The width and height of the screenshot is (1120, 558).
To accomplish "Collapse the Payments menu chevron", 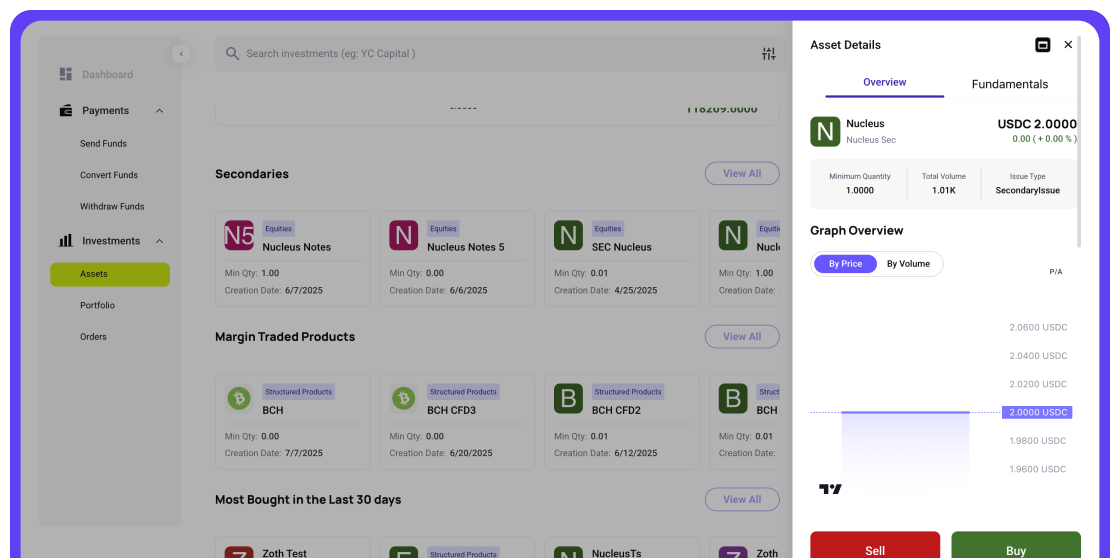I will click(159, 111).
